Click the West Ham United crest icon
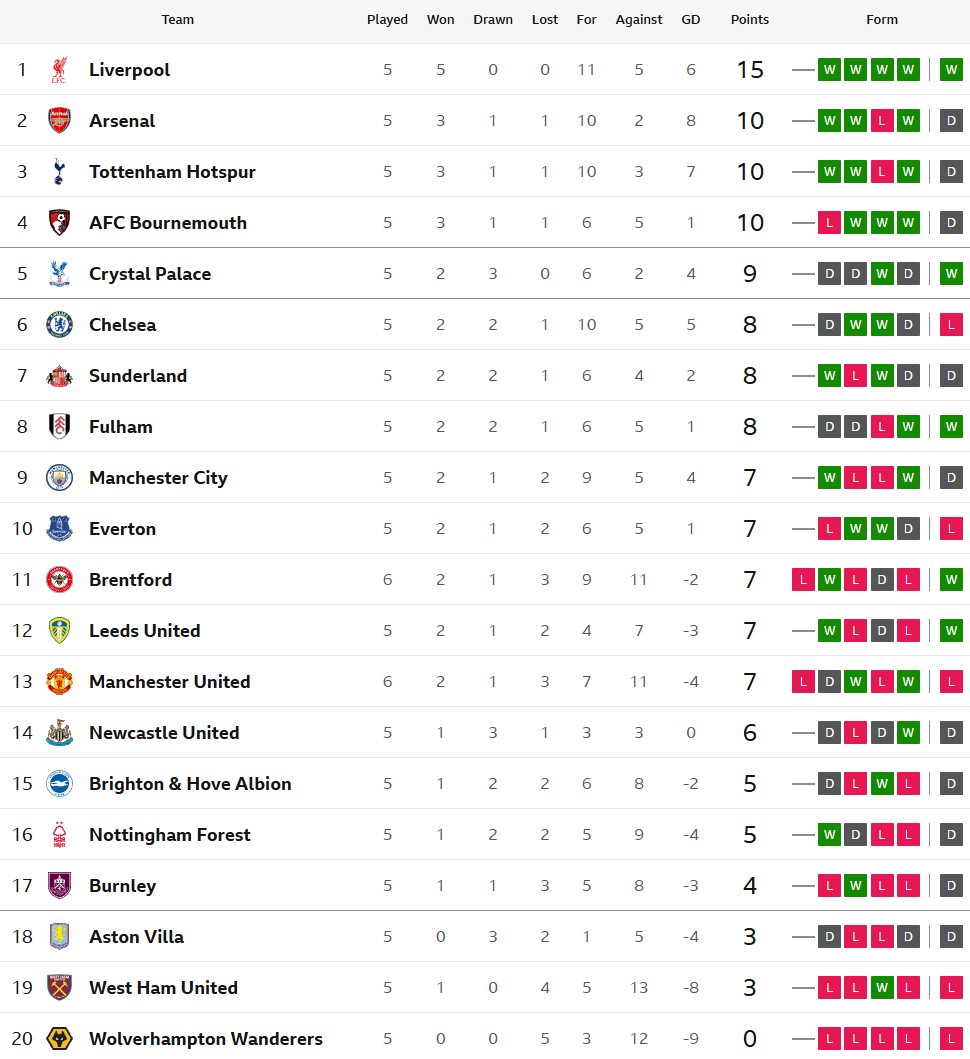Viewport: 970px width, 1059px height. (60, 988)
